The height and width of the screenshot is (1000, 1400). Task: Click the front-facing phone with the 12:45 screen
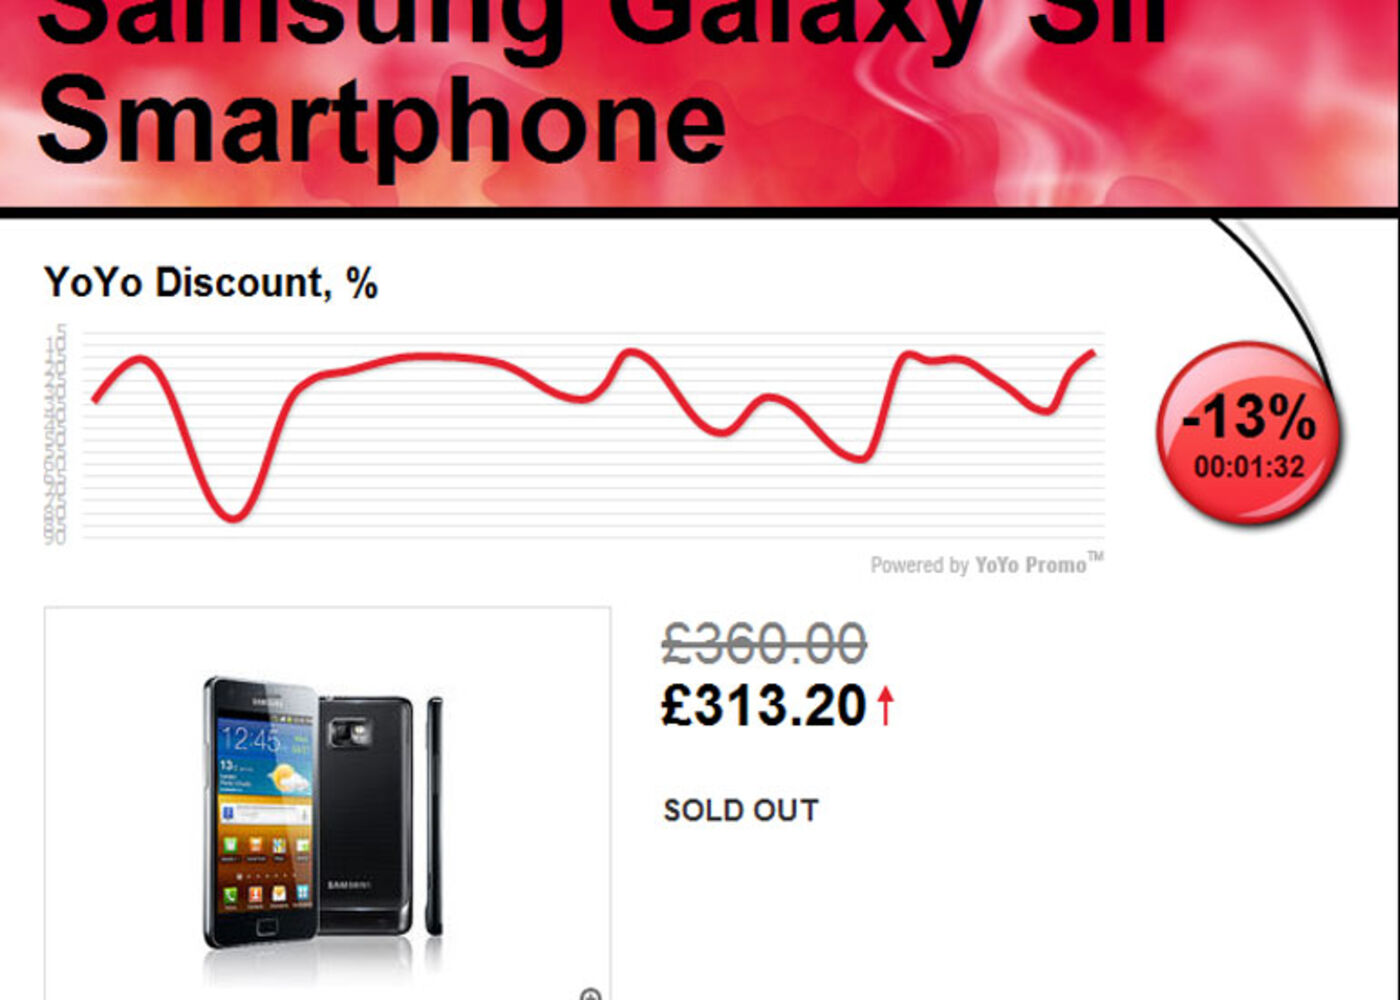point(261,812)
